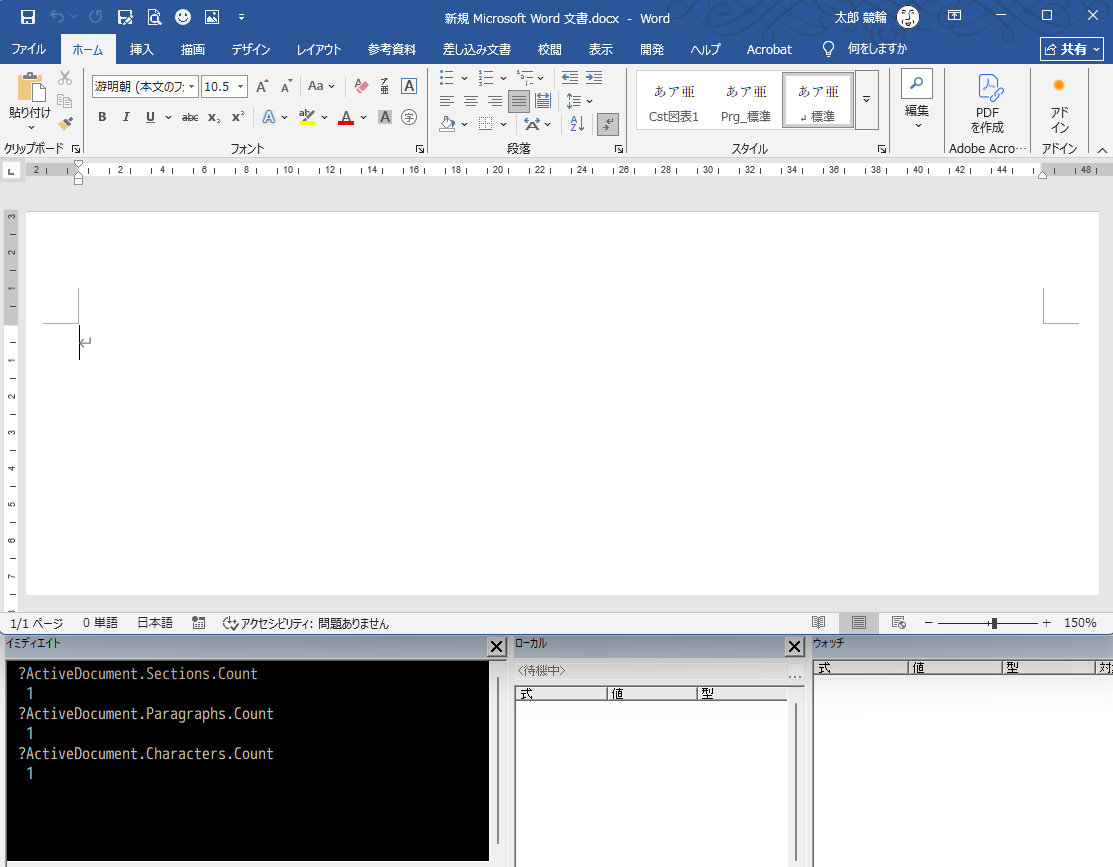Image resolution: width=1113 pixels, height=867 pixels.
Task: Use the format painter brush icon
Action: [65, 124]
